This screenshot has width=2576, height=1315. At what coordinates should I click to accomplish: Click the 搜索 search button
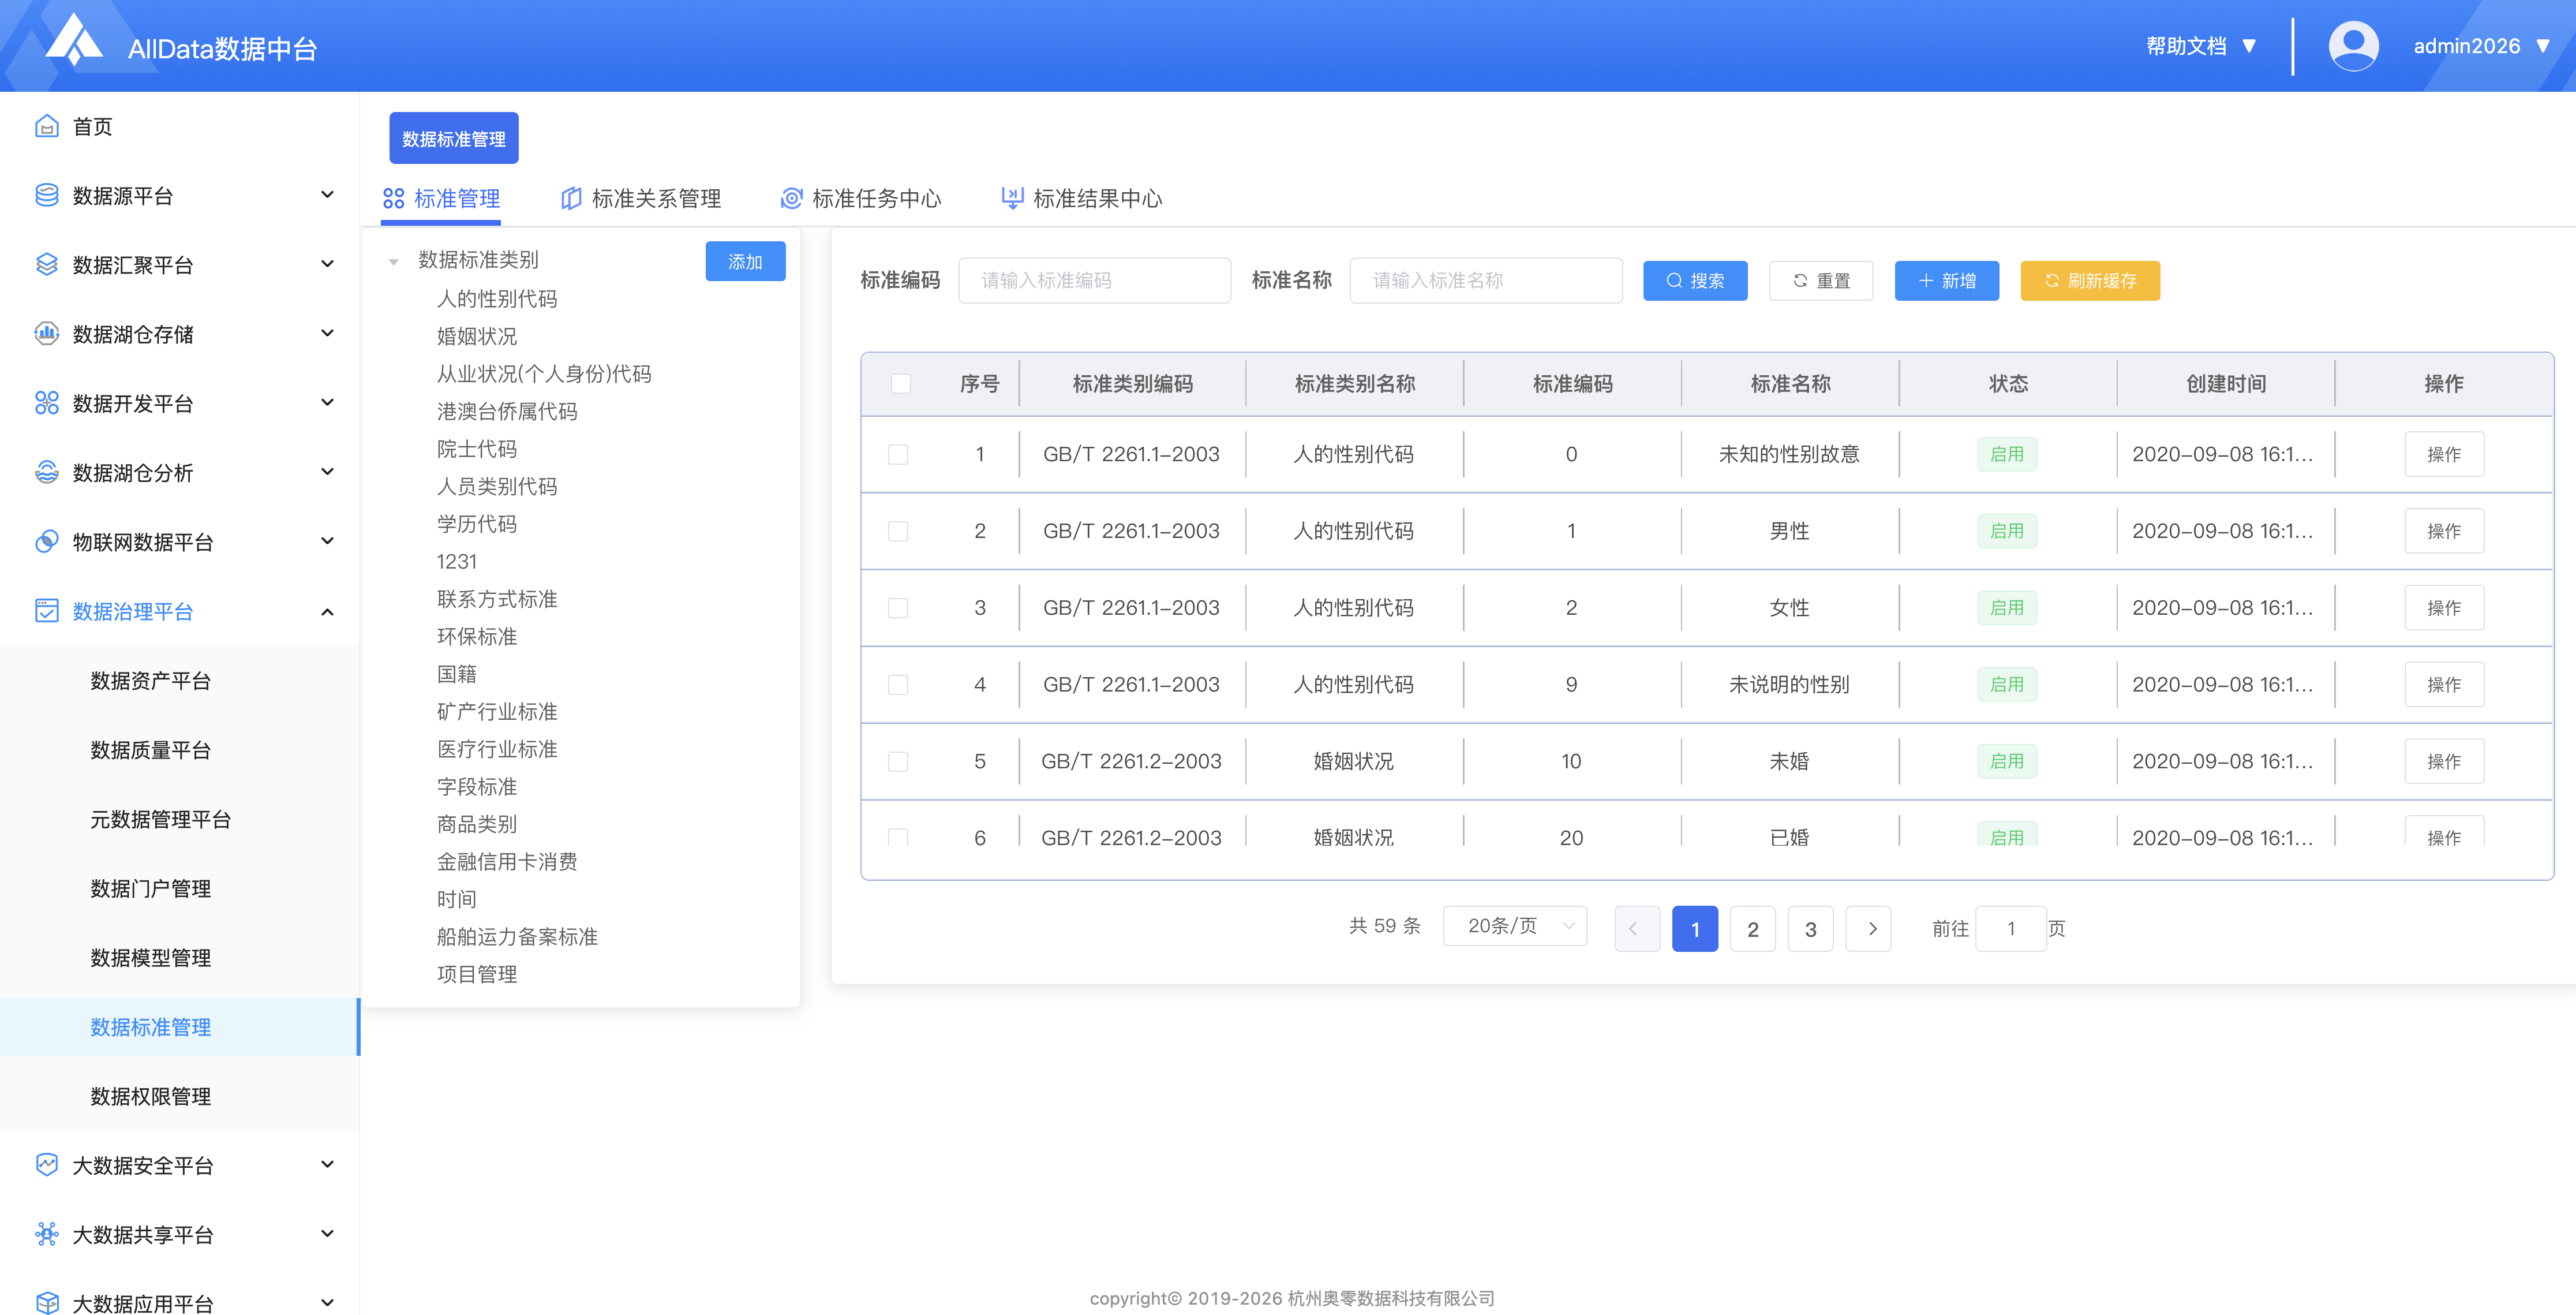1694,281
